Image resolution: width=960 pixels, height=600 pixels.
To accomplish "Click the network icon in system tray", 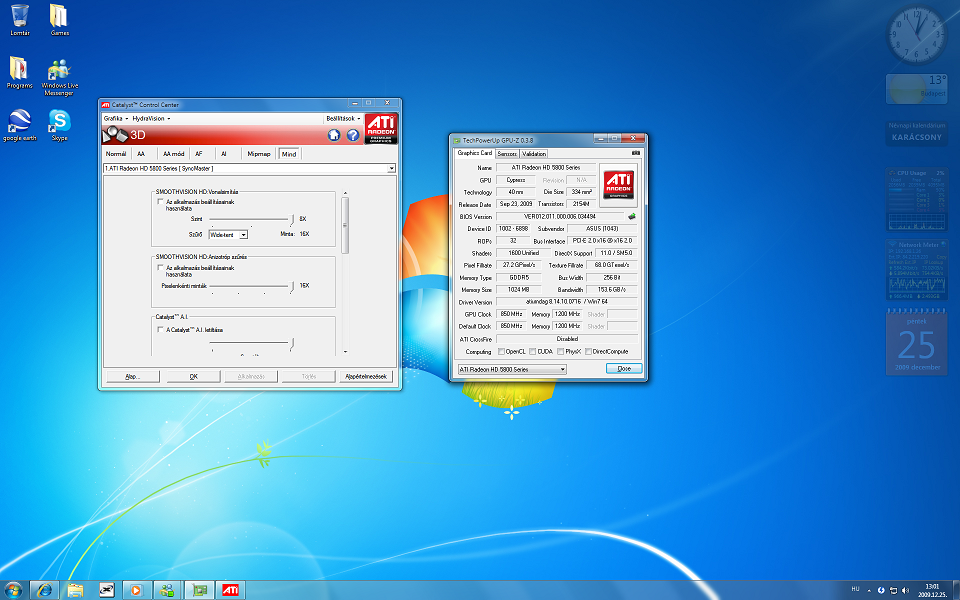I will point(893,590).
